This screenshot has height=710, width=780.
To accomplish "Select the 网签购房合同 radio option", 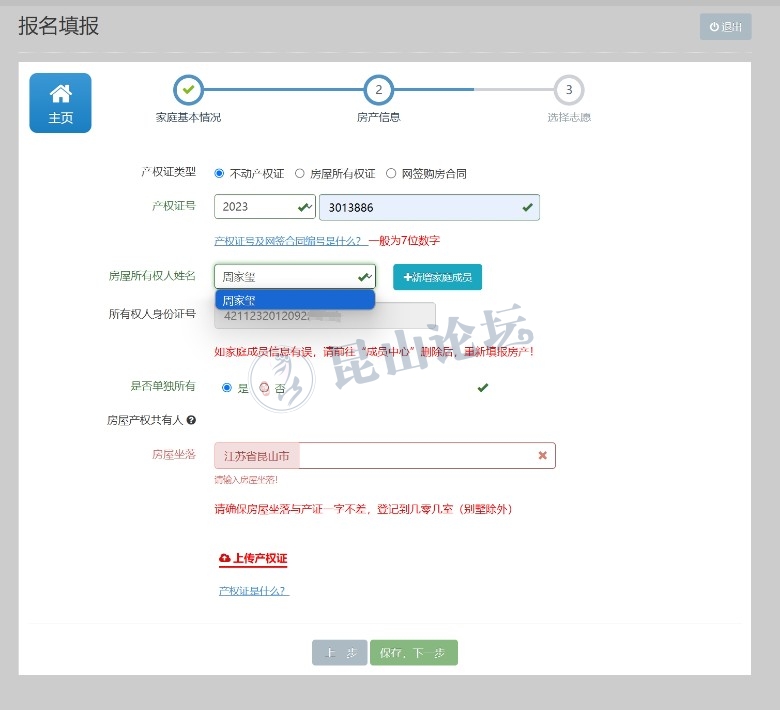I will click(391, 173).
